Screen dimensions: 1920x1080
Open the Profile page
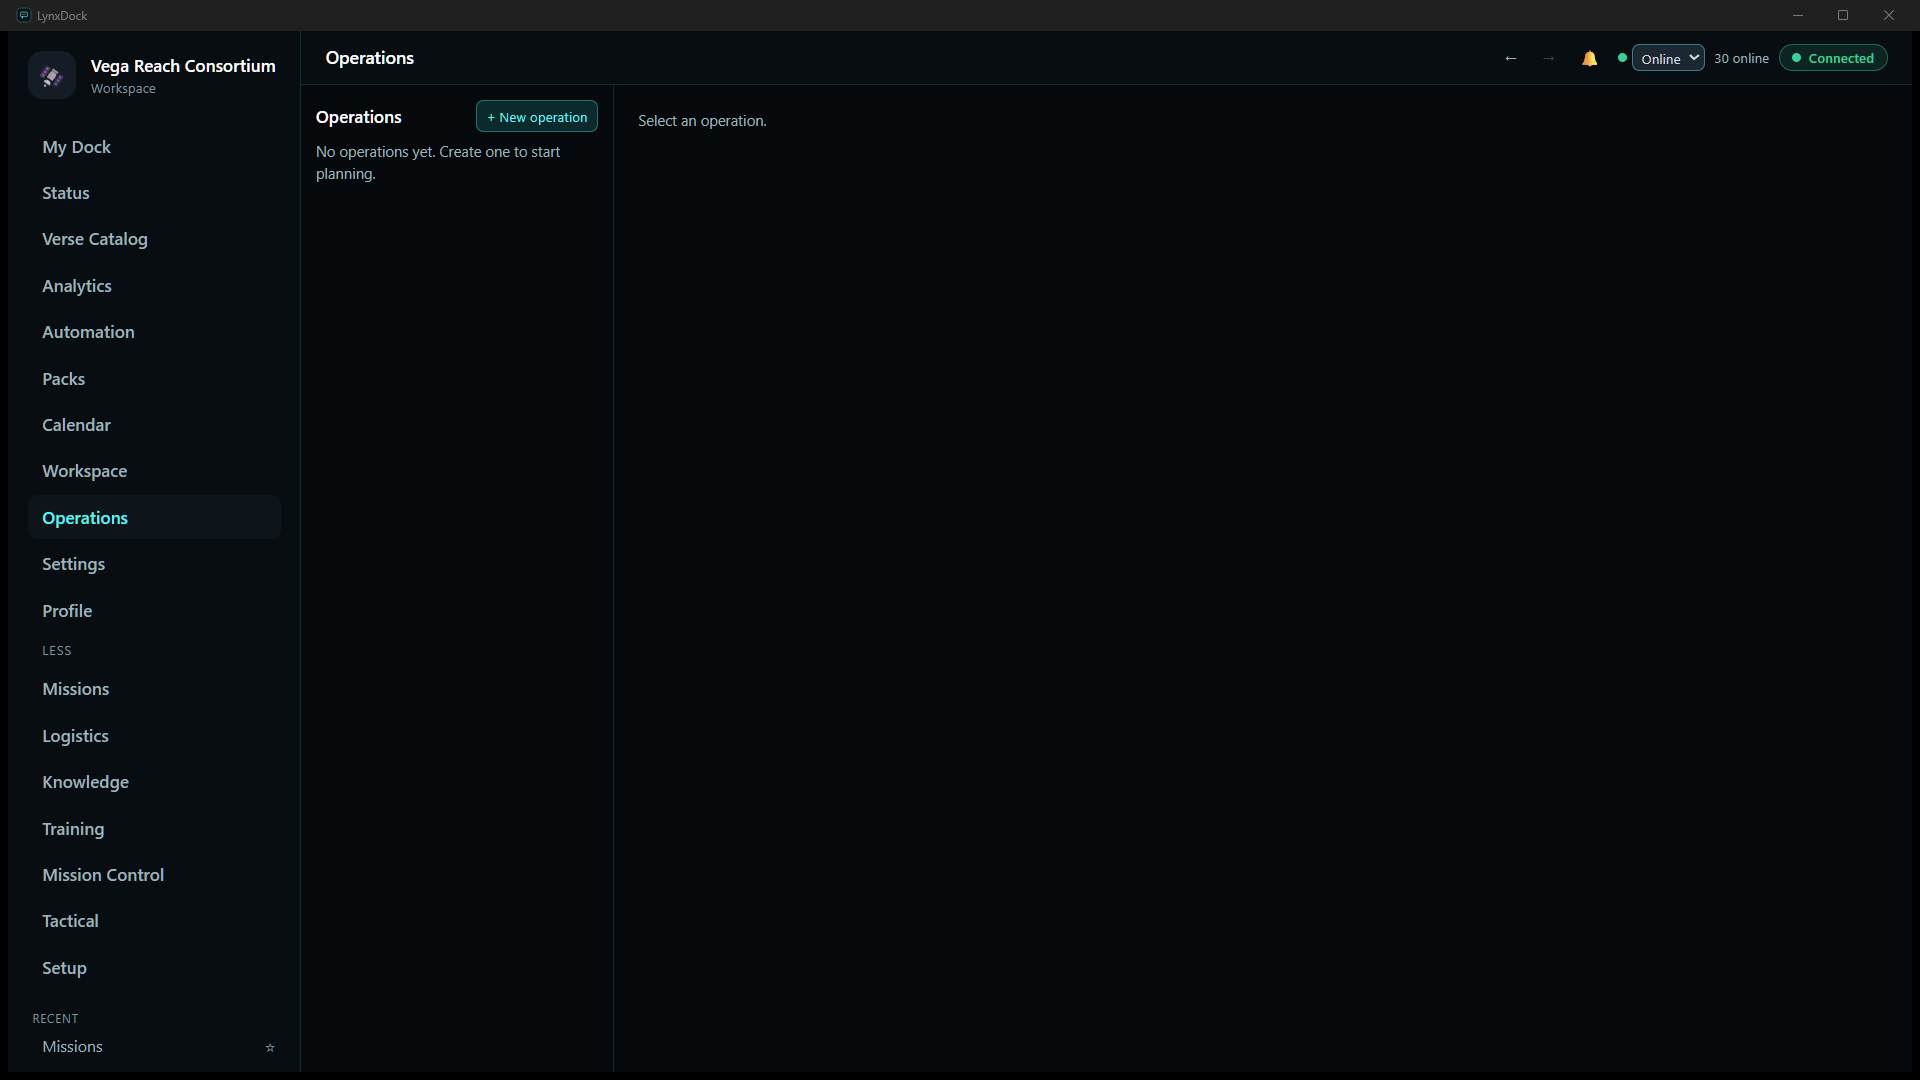[154, 611]
